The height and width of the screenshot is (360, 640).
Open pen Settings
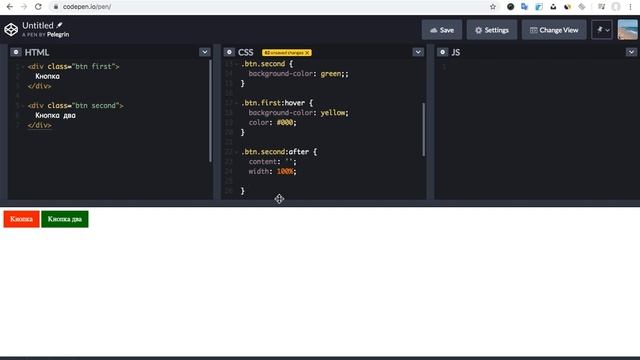point(492,30)
